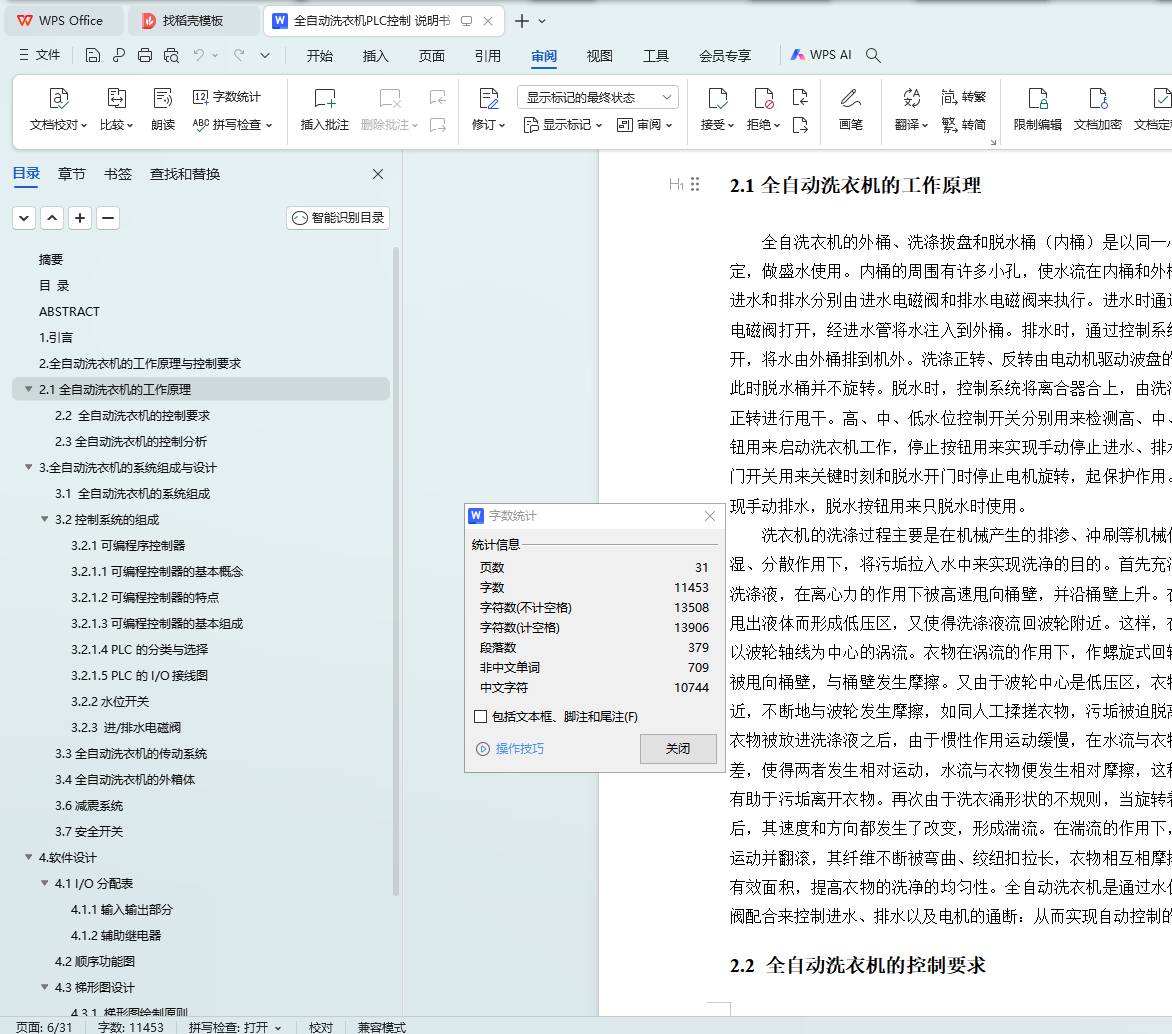Screen dimensions: 1172x1034
Task: Toggle 包括文本框、脚注和尾注 checkbox
Action: [x=481, y=716]
